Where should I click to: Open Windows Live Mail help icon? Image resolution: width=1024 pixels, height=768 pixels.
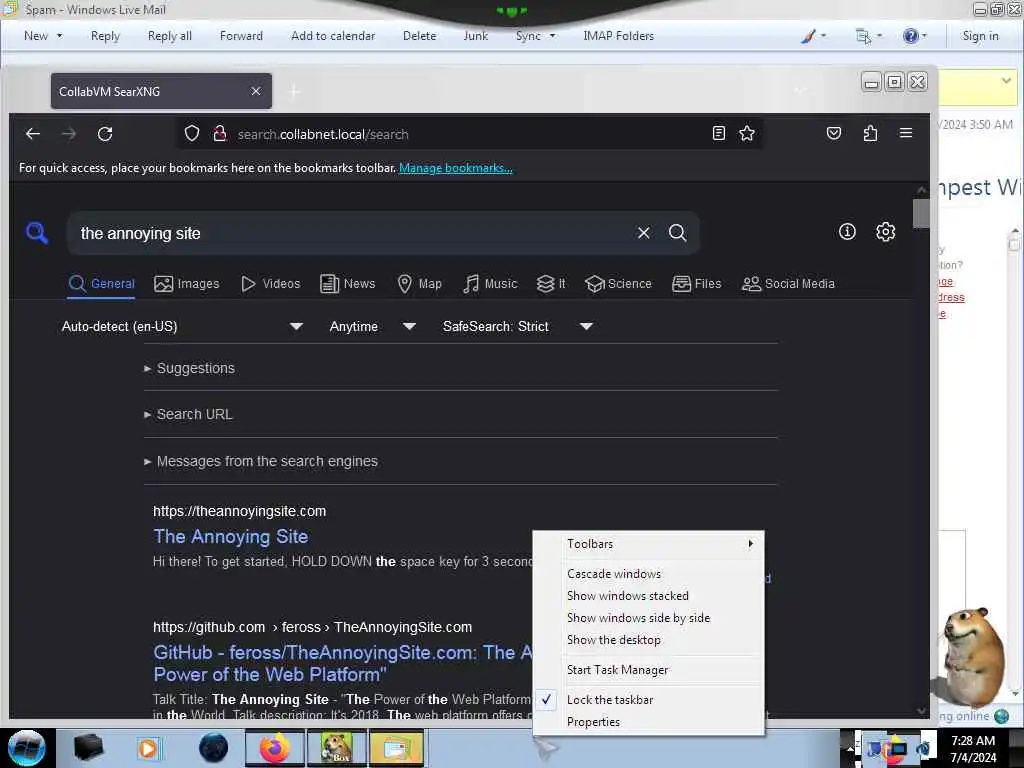coord(914,36)
